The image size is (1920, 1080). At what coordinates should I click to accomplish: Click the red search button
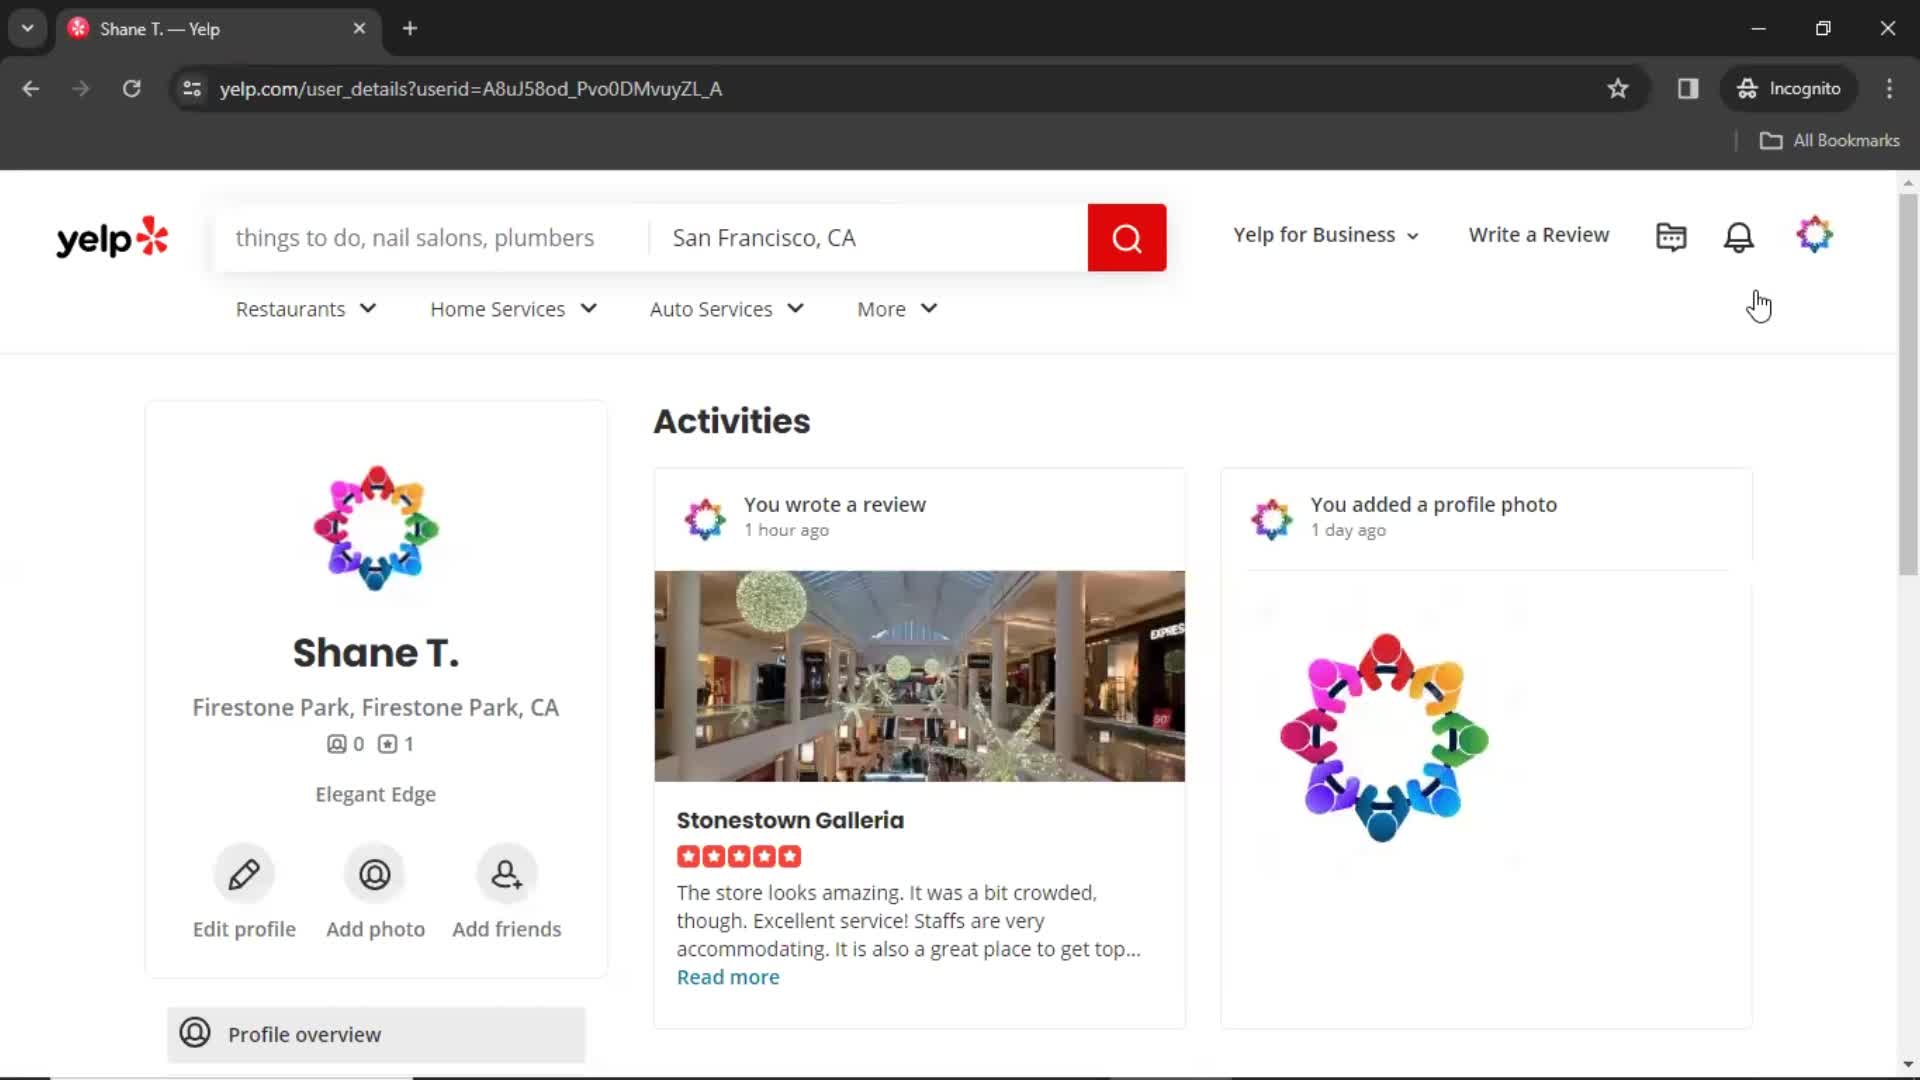coord(1125,236)
